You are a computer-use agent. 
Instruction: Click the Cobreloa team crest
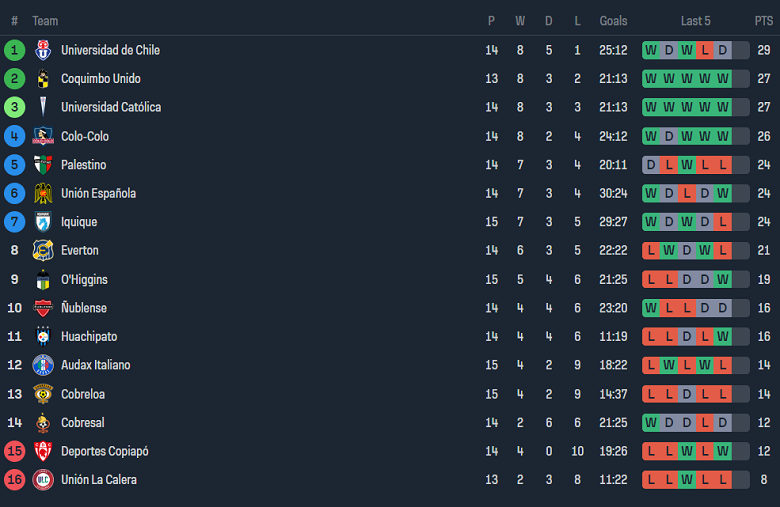pyautogui.click(x=43, y=394)
